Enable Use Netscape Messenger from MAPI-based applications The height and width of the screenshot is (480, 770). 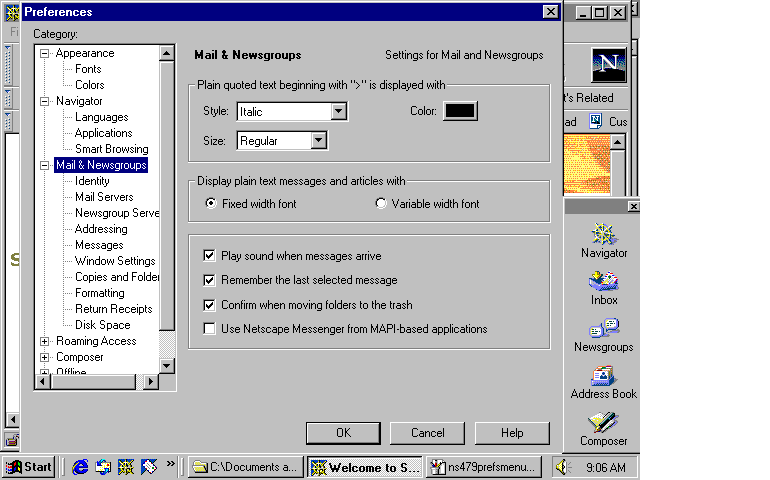[x=209, y=329]
